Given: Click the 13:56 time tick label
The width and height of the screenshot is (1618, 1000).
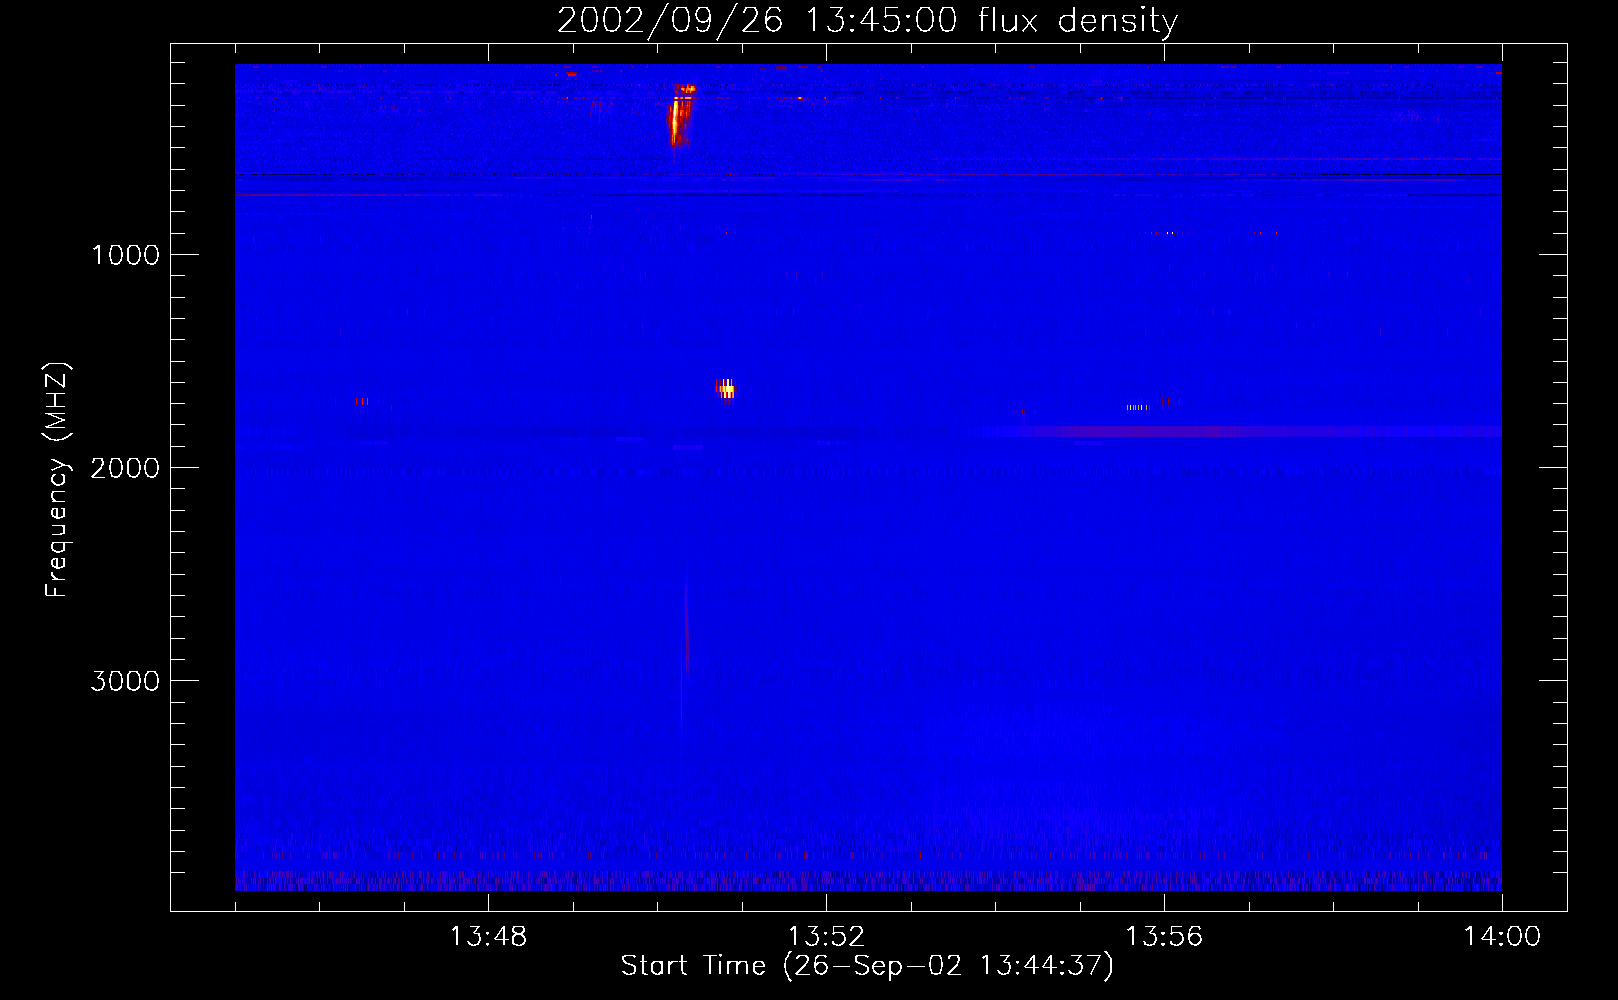Looking at the screenshot, I should (1164, 937).
